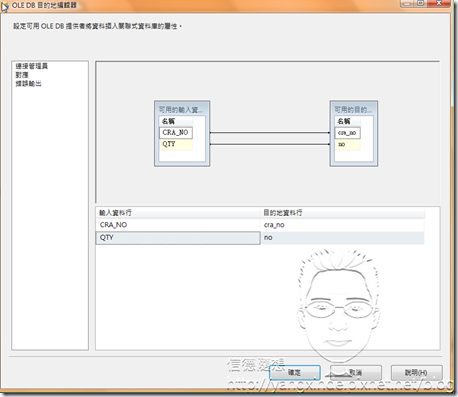The height and width of the screenshot is (397, 458).
Task: Select the no item in destination columns box
Action: click(x=347, y=144)
